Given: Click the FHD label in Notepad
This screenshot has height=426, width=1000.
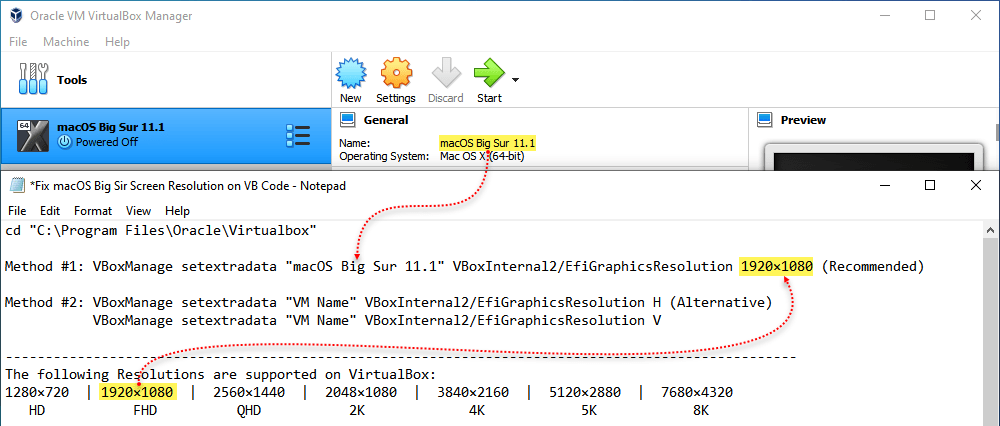Looking at the screenshot, I should (145, 410).
